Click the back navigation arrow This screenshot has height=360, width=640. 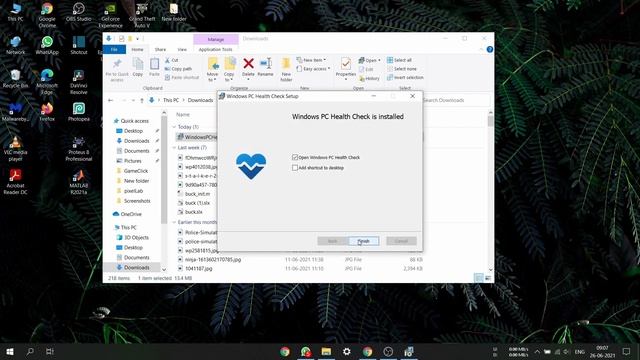[111, 100]
